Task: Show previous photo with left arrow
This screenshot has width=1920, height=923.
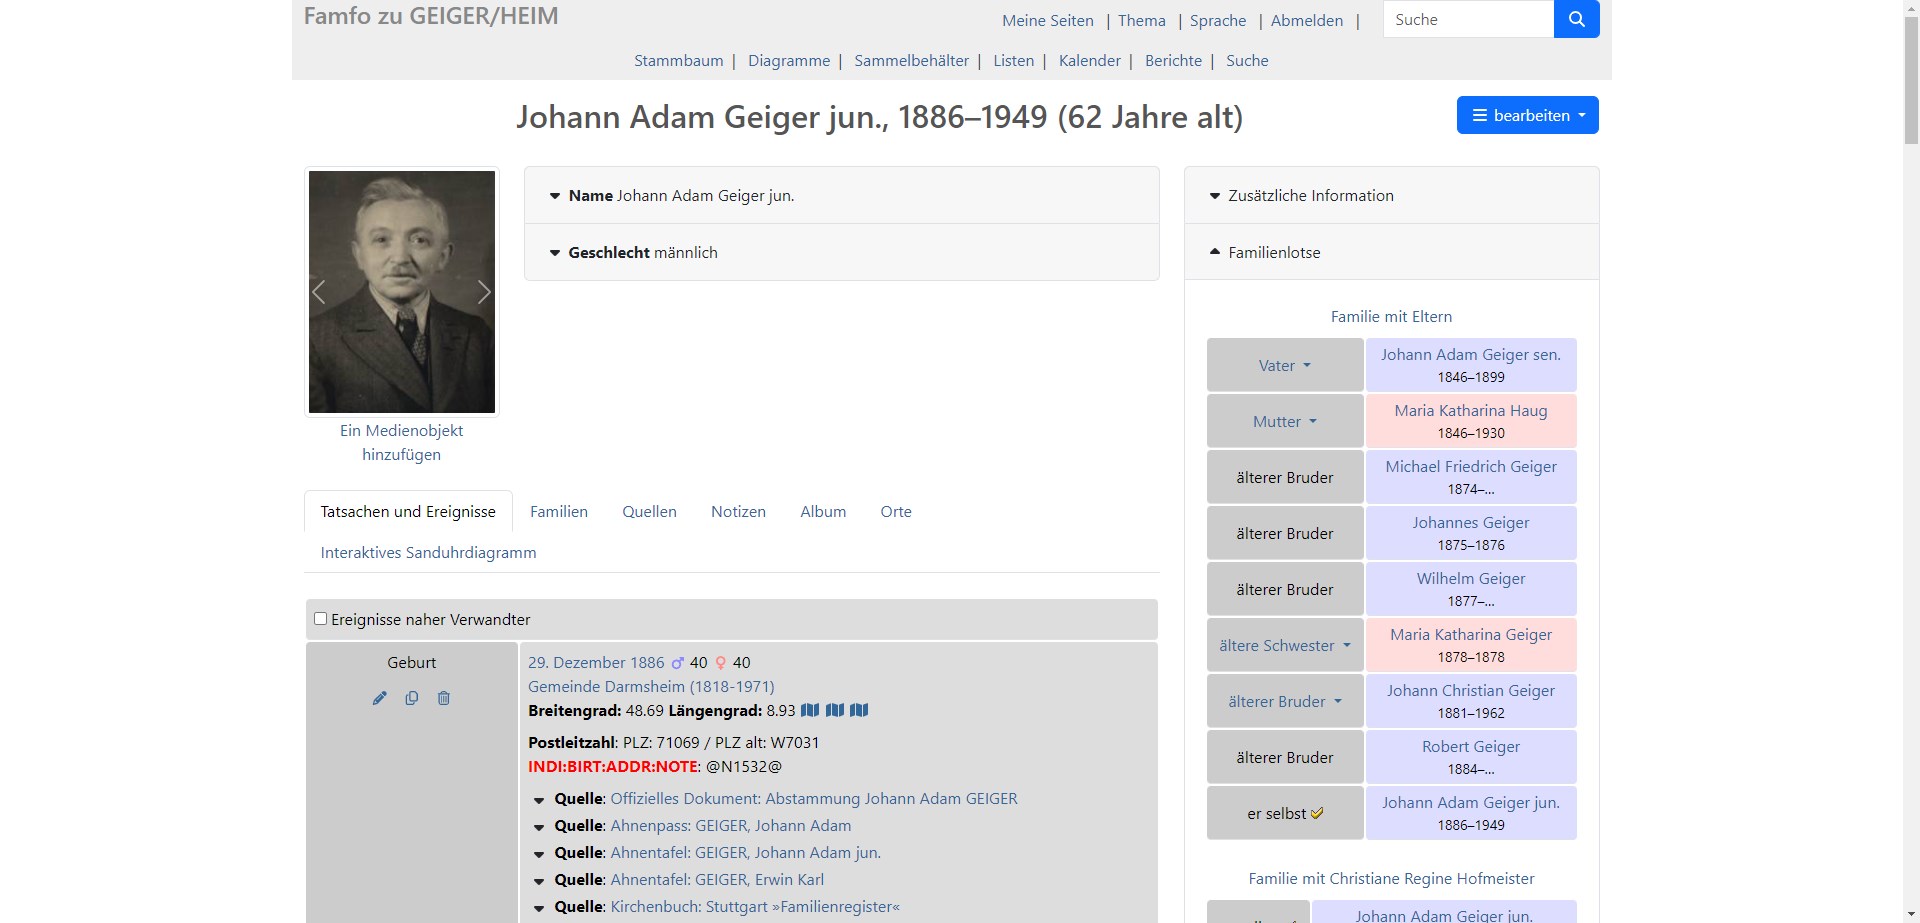Action: tap(319, 292)
